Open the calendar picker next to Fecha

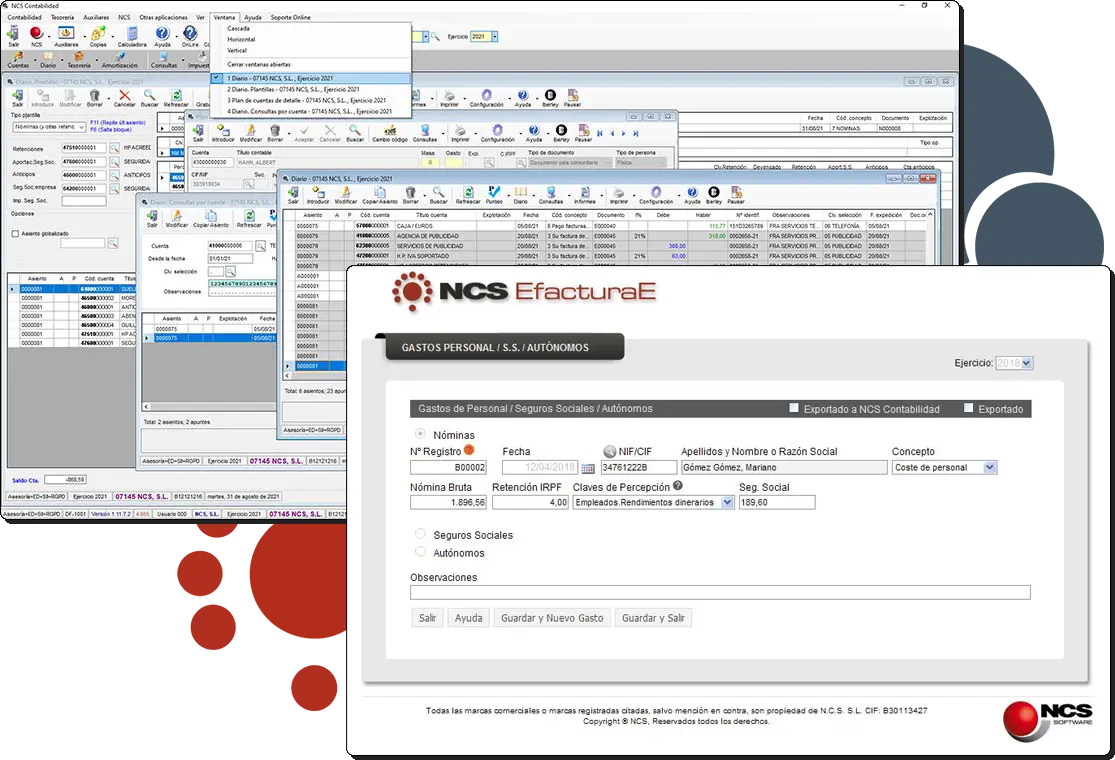pos(588,468)
